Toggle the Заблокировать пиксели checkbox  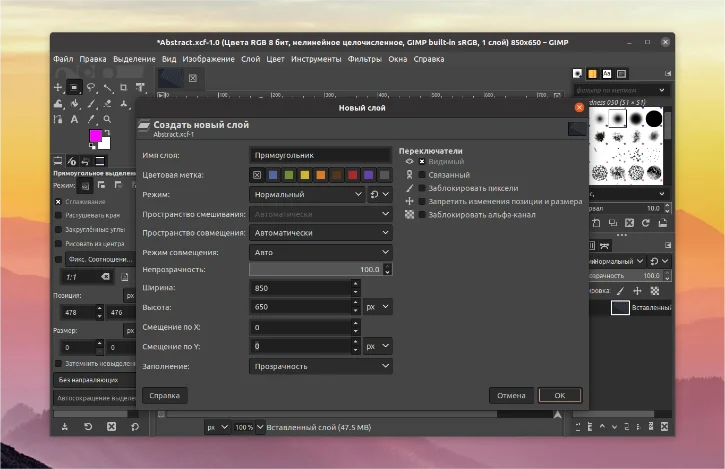click(x=422, y=187)
